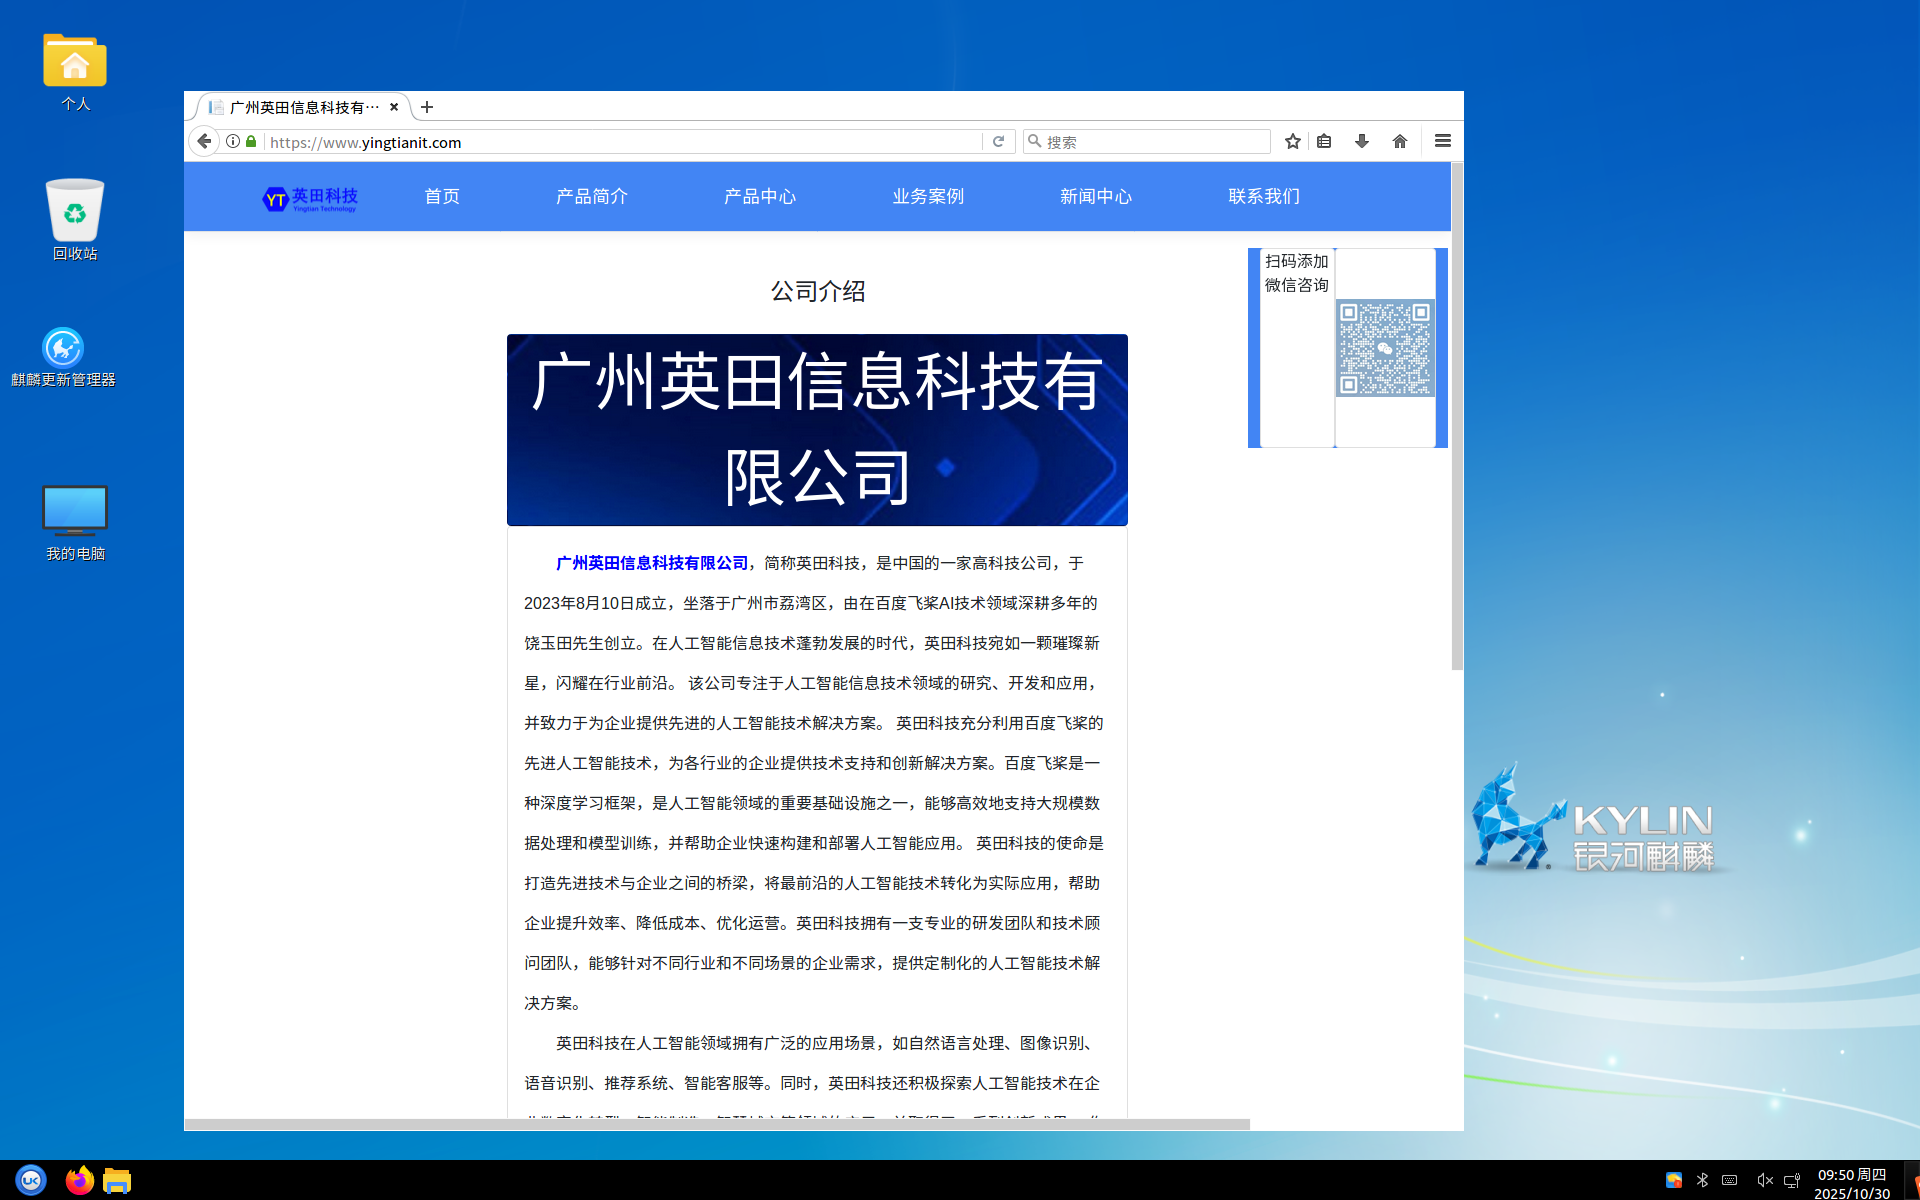
Task: Go to browser home page icon
Action: [x=1400, y=141]
